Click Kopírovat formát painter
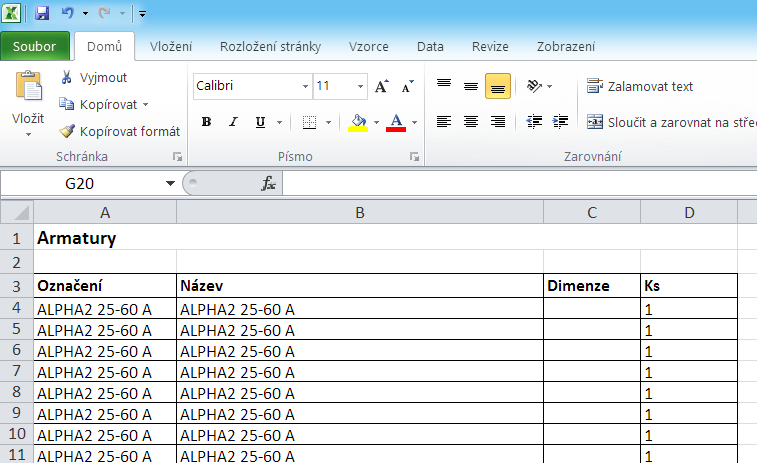The image size is (757, 463). point(119,131)
